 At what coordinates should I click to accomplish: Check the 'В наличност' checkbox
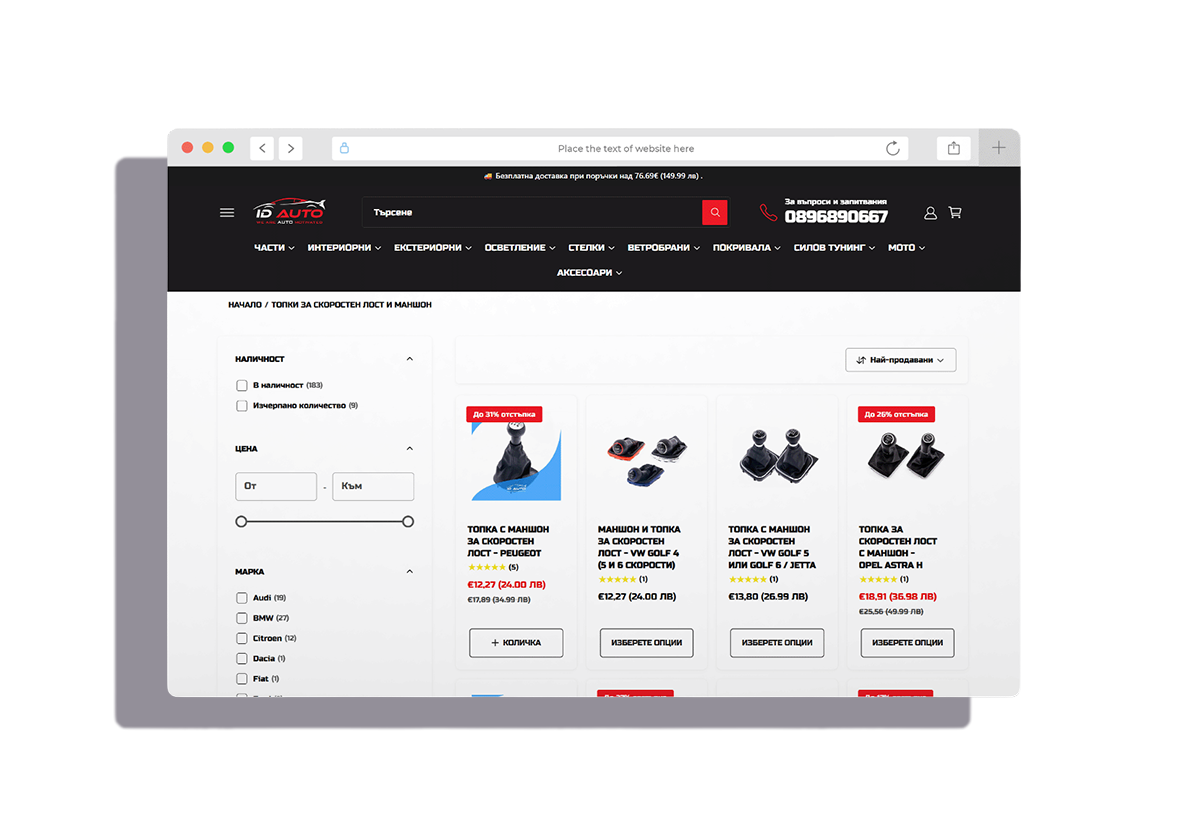pyautogui.click(x=242, y=385)
